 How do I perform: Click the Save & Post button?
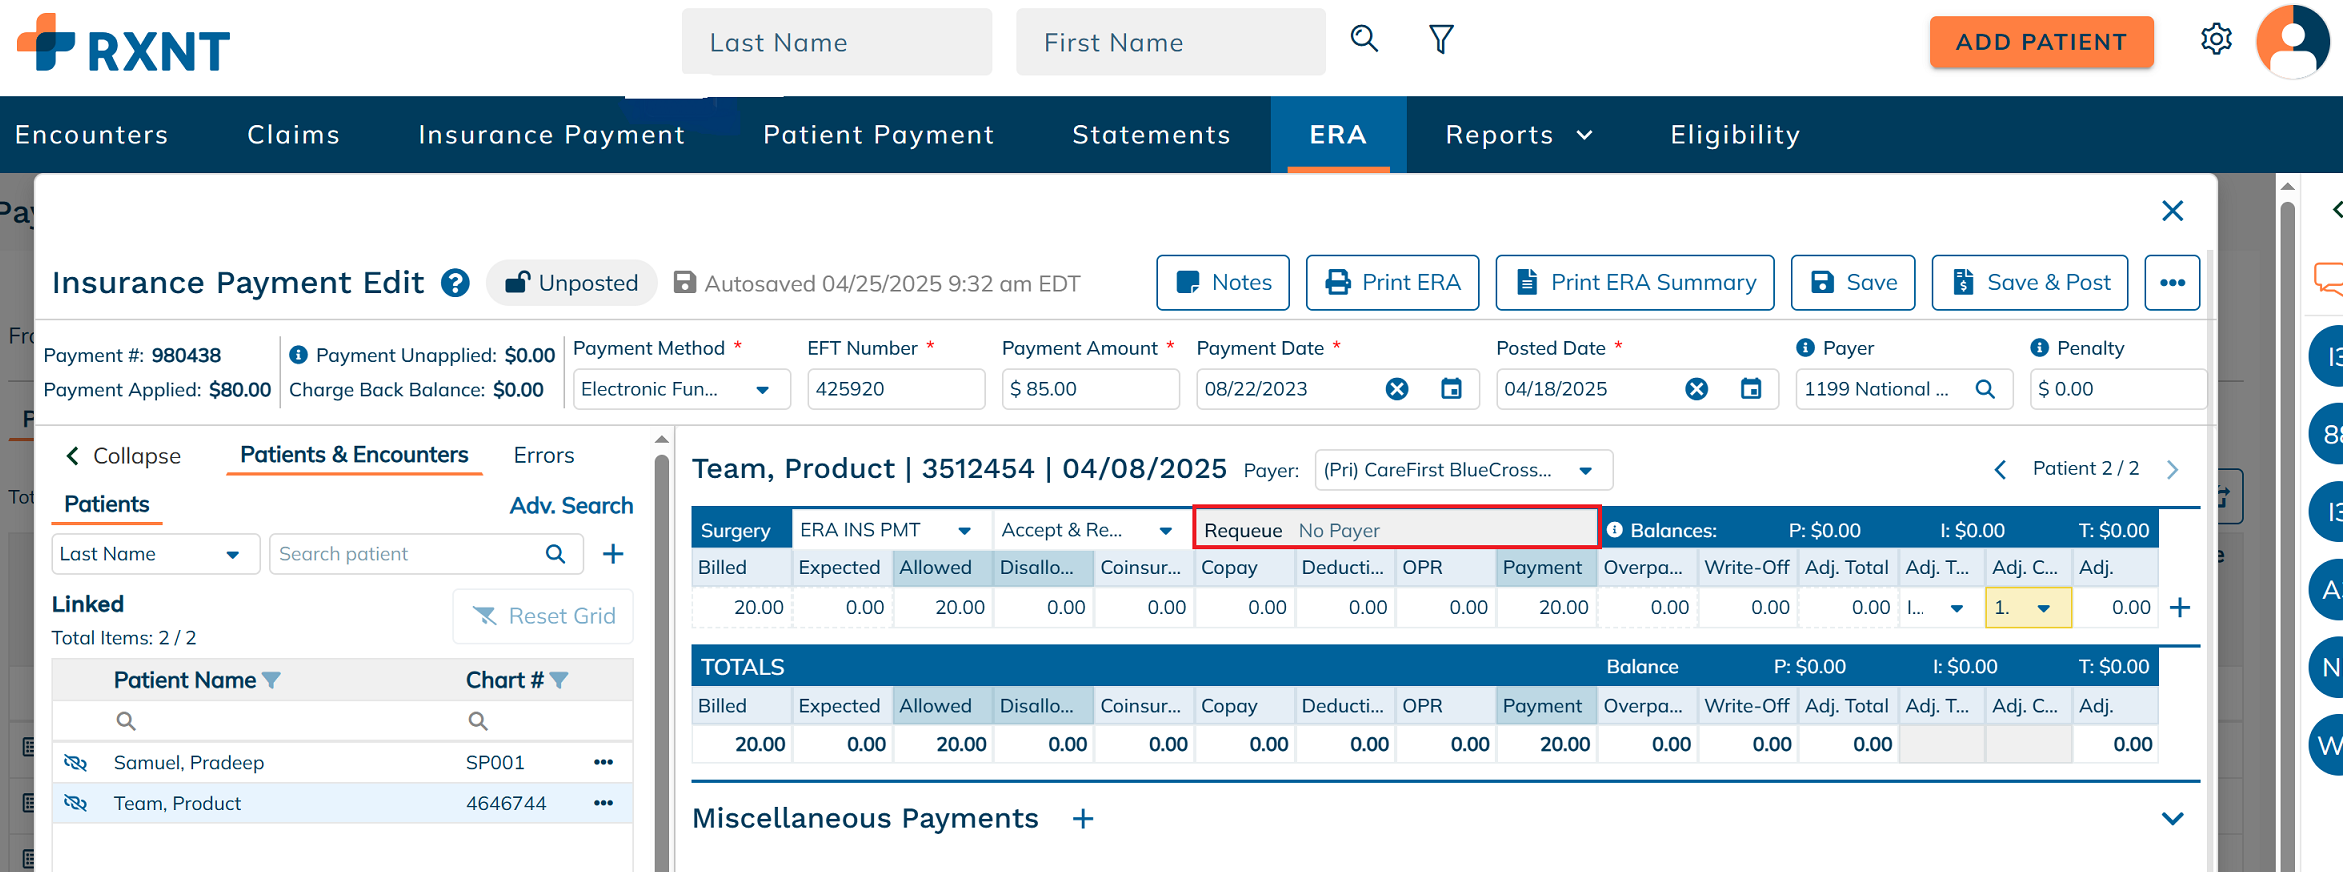tap(2029, 283)
